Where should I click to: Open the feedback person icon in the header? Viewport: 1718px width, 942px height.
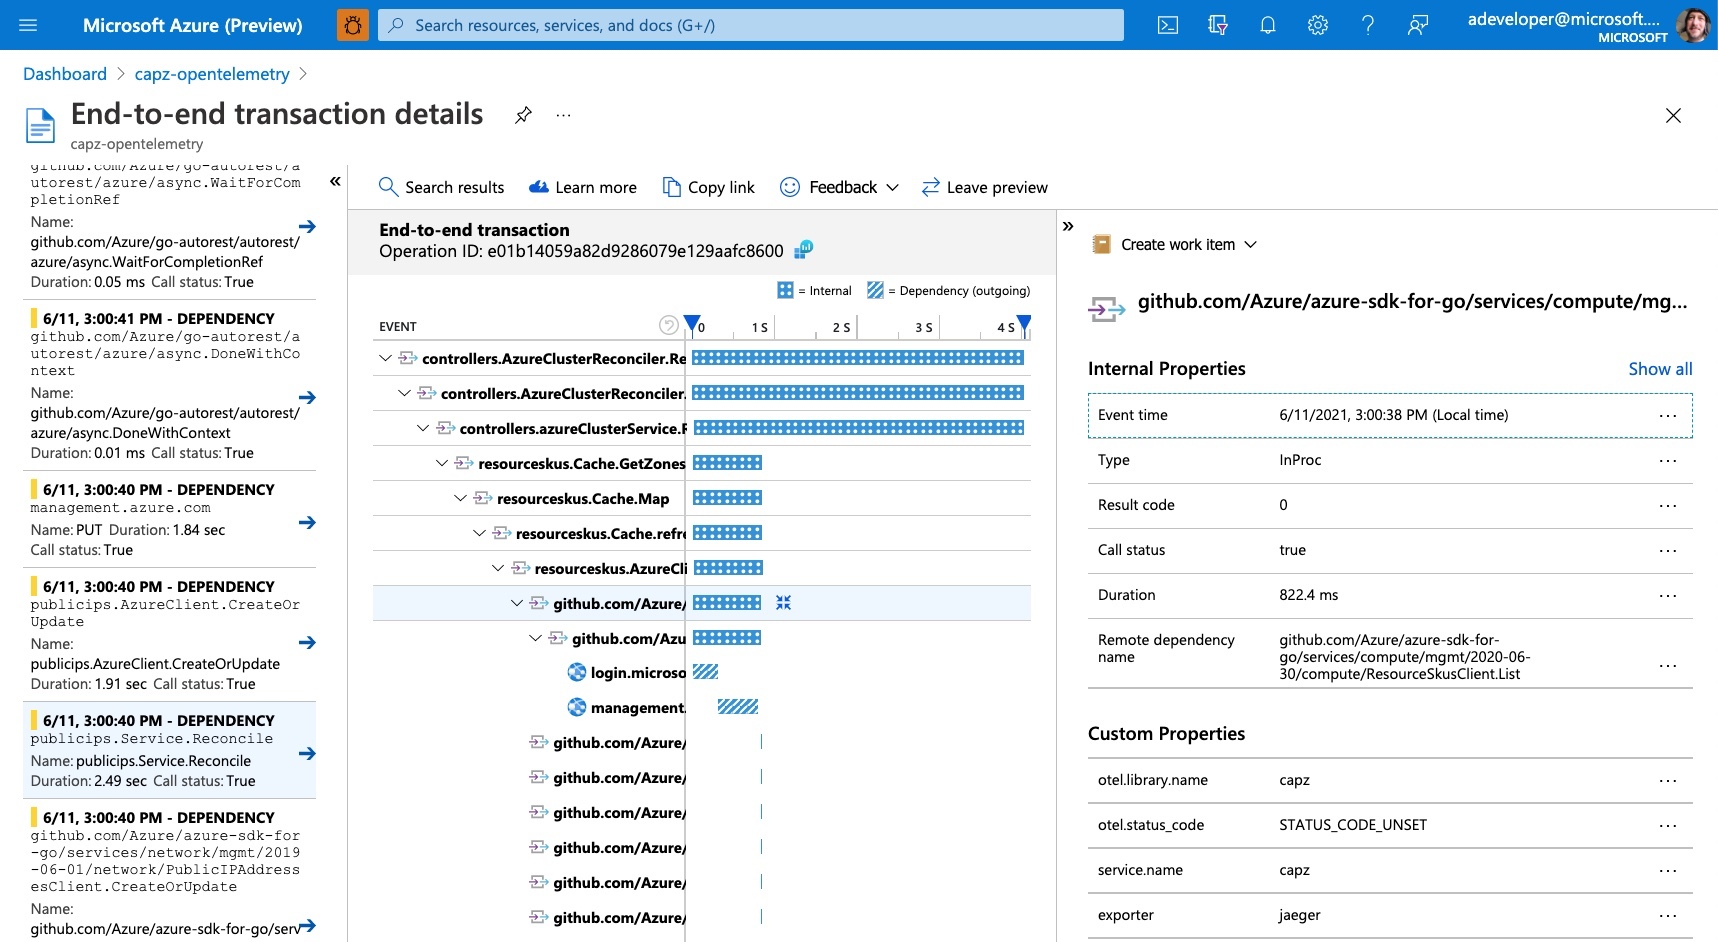(1418, 25)
